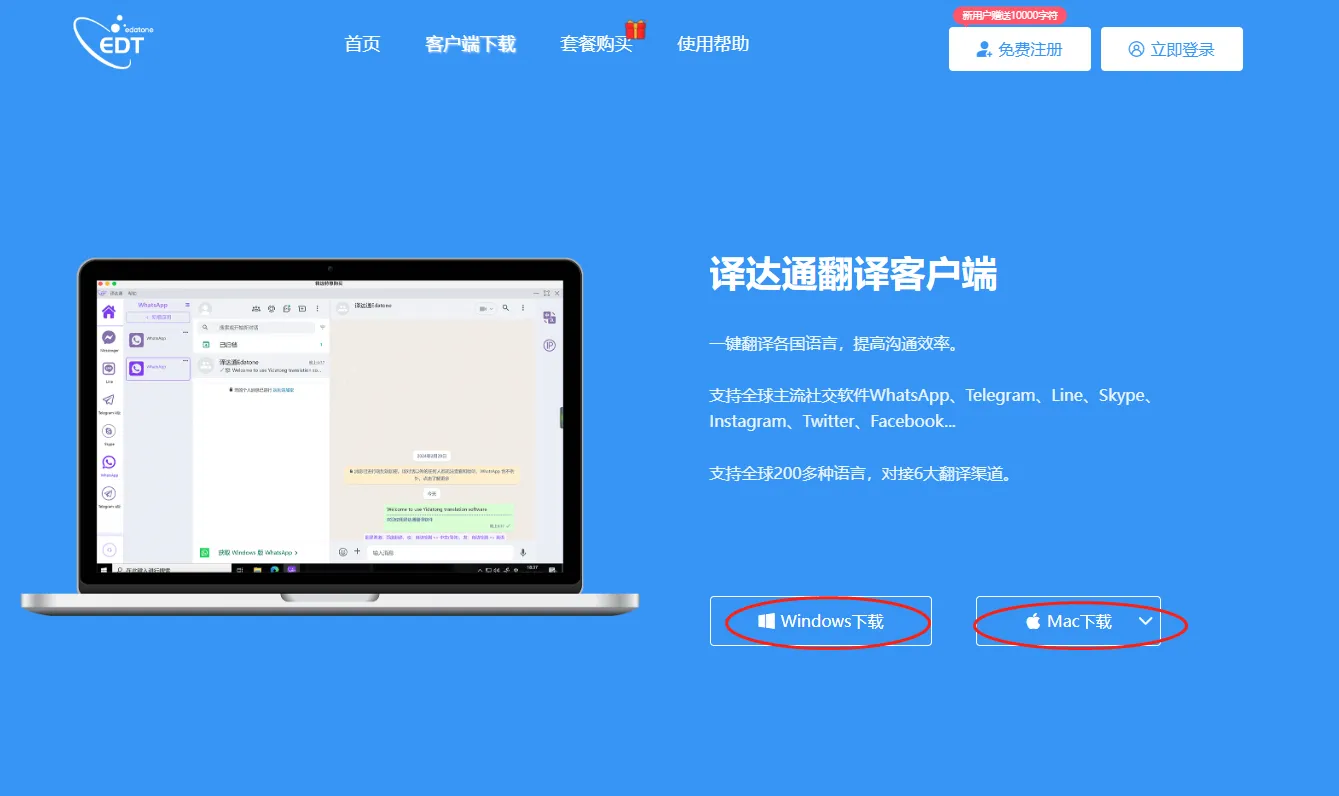Select the Line icon in preview sidebar
The image size is (1339, 796).
pos(109,370)
